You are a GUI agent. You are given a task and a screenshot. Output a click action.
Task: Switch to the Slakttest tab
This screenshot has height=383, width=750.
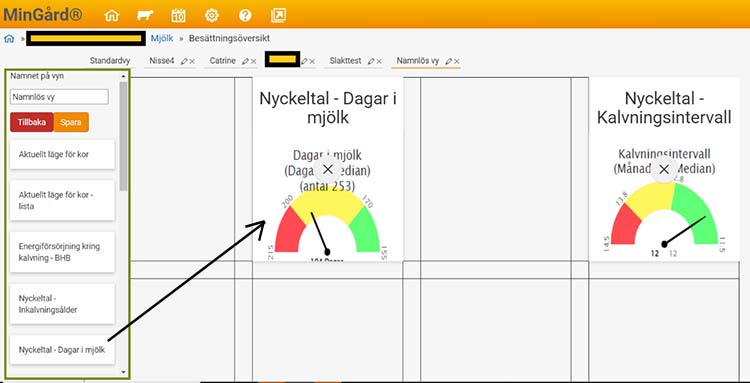(345, 61)
